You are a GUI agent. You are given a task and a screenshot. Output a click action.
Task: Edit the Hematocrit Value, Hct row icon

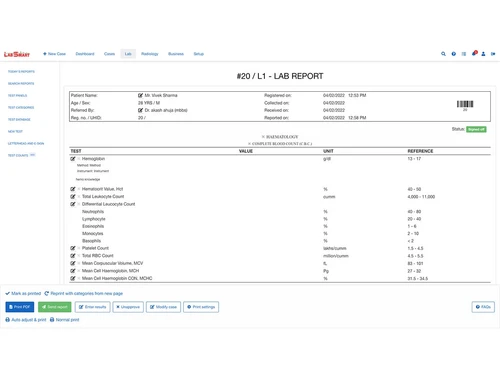tap(73, 189)
